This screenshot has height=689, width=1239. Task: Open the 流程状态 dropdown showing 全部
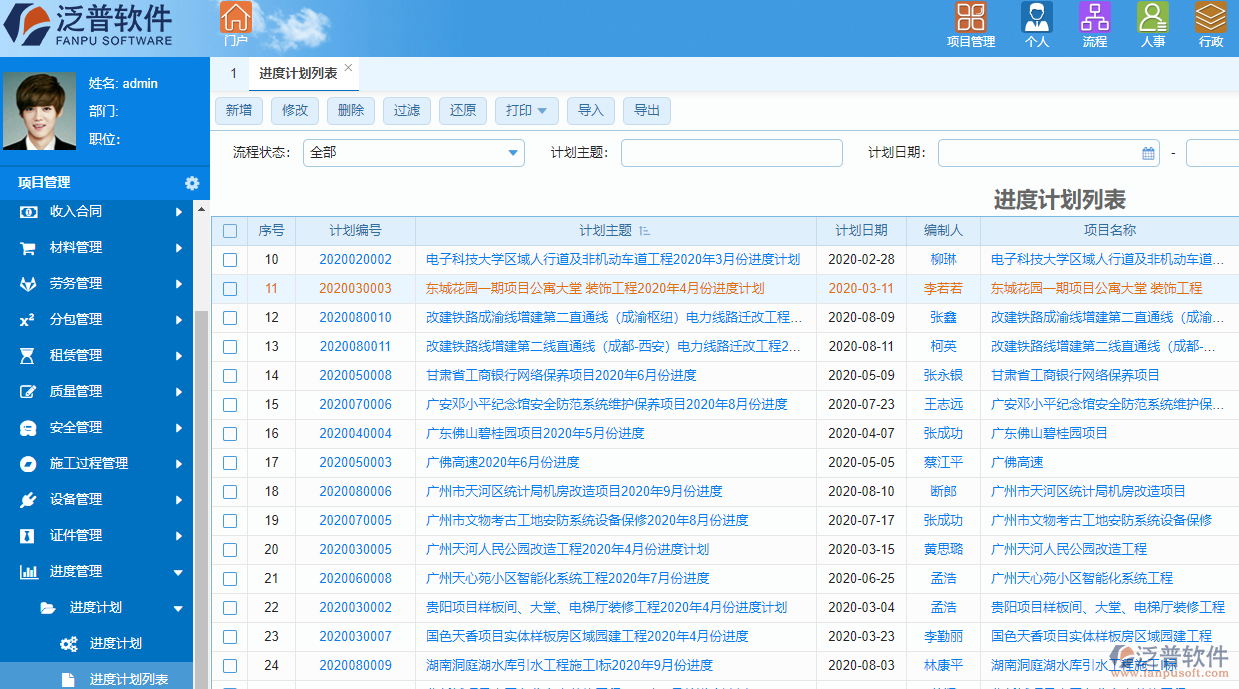coord(413,153)
